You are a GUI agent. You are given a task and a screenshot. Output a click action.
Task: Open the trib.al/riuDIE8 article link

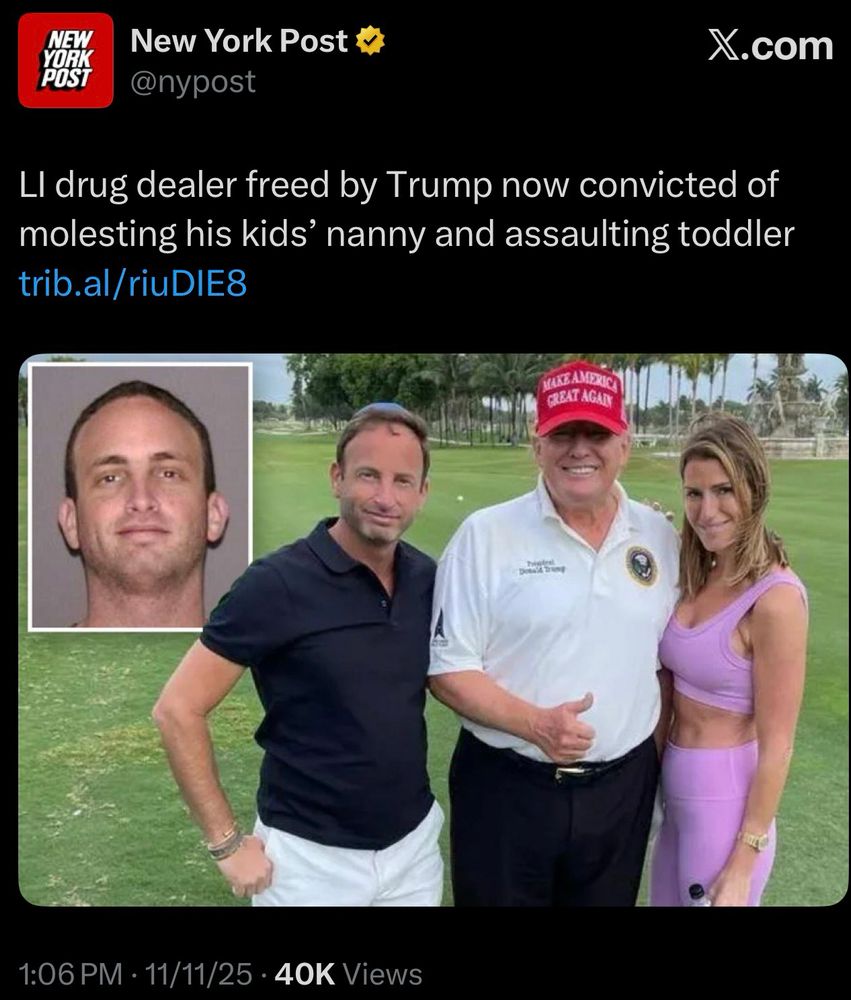[133, 284]
